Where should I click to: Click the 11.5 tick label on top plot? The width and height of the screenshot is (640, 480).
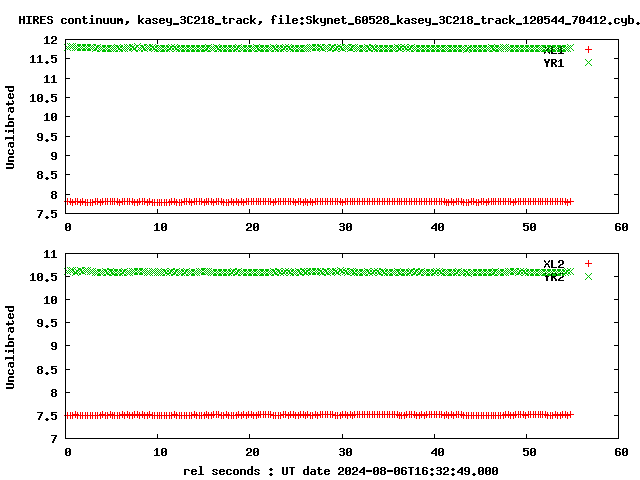click(x=44, y=60)
